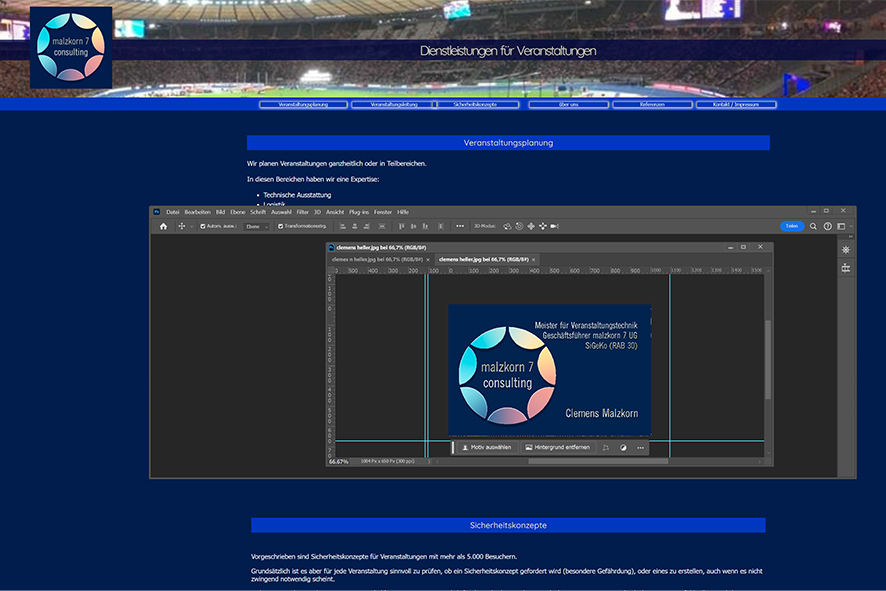The height and width of the screenshot is (591, 886).
Task: Expand the Move tool preset arrow
Action: coord(192,227)
